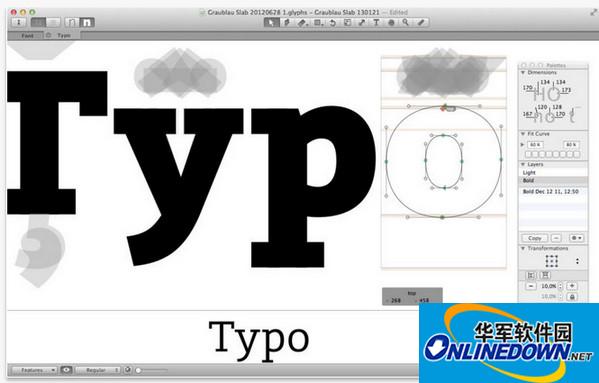Click the top on-curve node of outer O
This screenshot has width=599, height=383.
click(444, 106)
